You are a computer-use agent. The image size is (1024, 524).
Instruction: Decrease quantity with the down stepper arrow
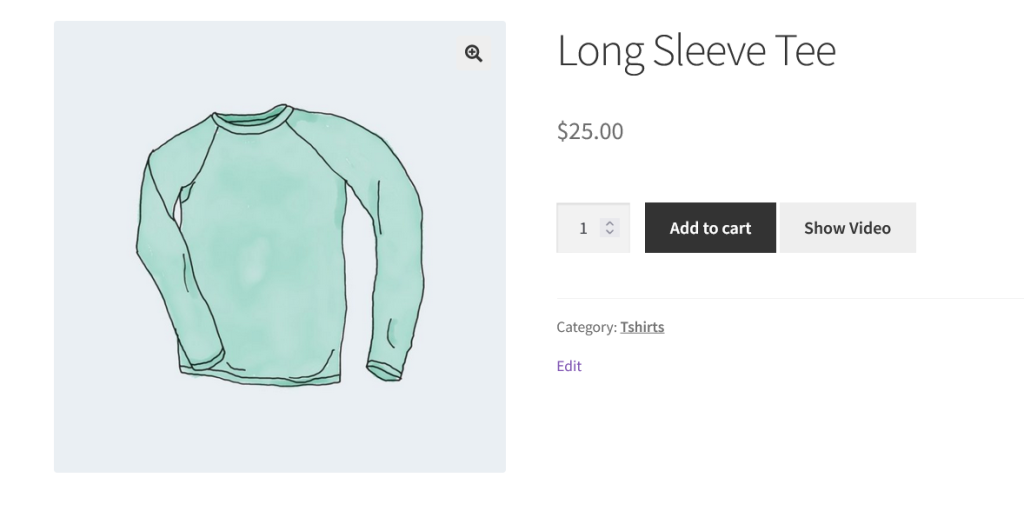[x=609, y=232]
